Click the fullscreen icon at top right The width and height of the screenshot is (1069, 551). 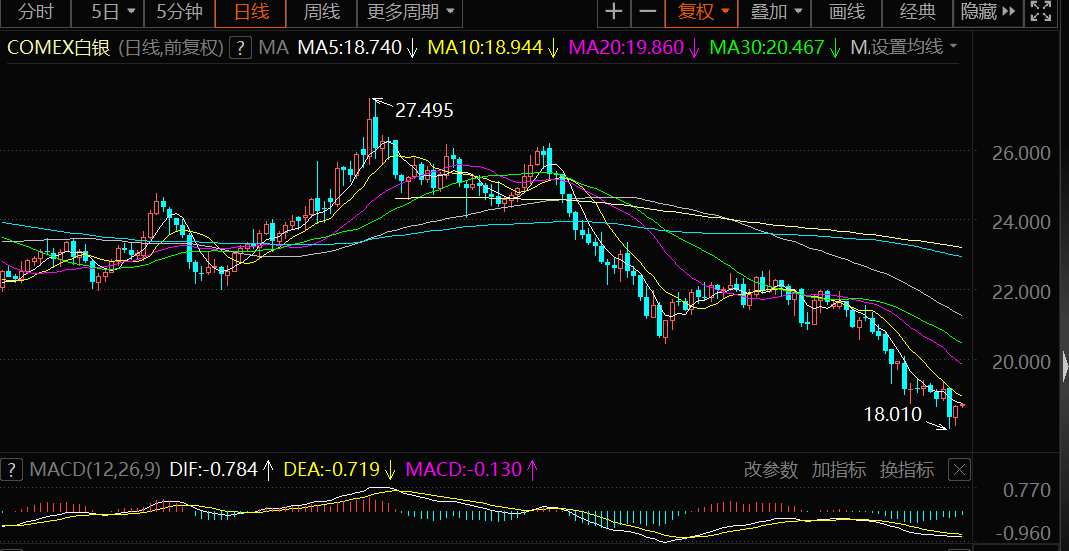coord(1044,13)
